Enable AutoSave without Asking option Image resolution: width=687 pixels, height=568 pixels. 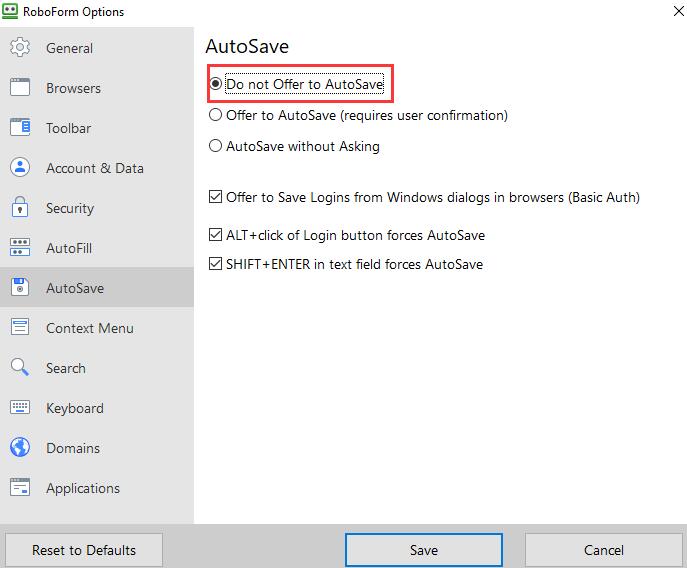tap(216, 146)
